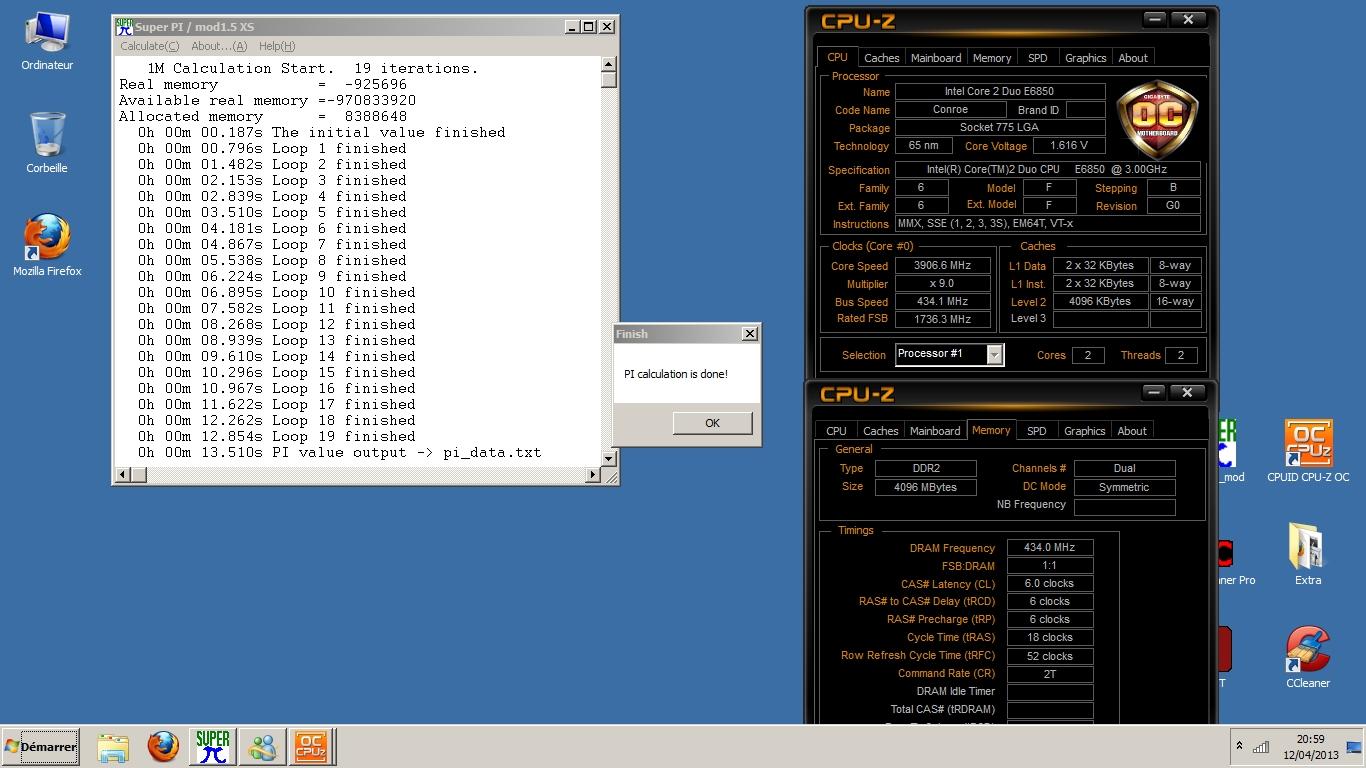Screen dimensions: 1366x768
Task: Click the PI value output pi_data.txt line
Action: tap(340, 452)
